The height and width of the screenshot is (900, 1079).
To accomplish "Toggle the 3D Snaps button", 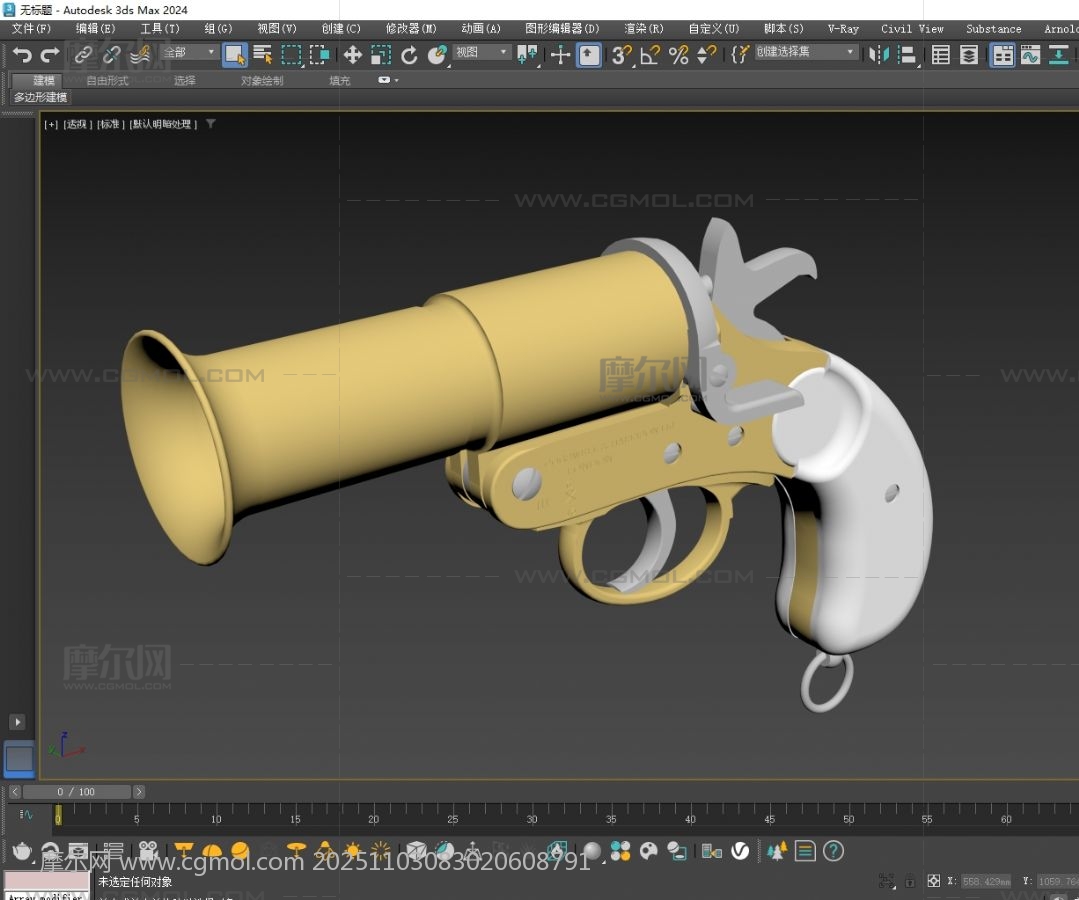I will (620, 55).
